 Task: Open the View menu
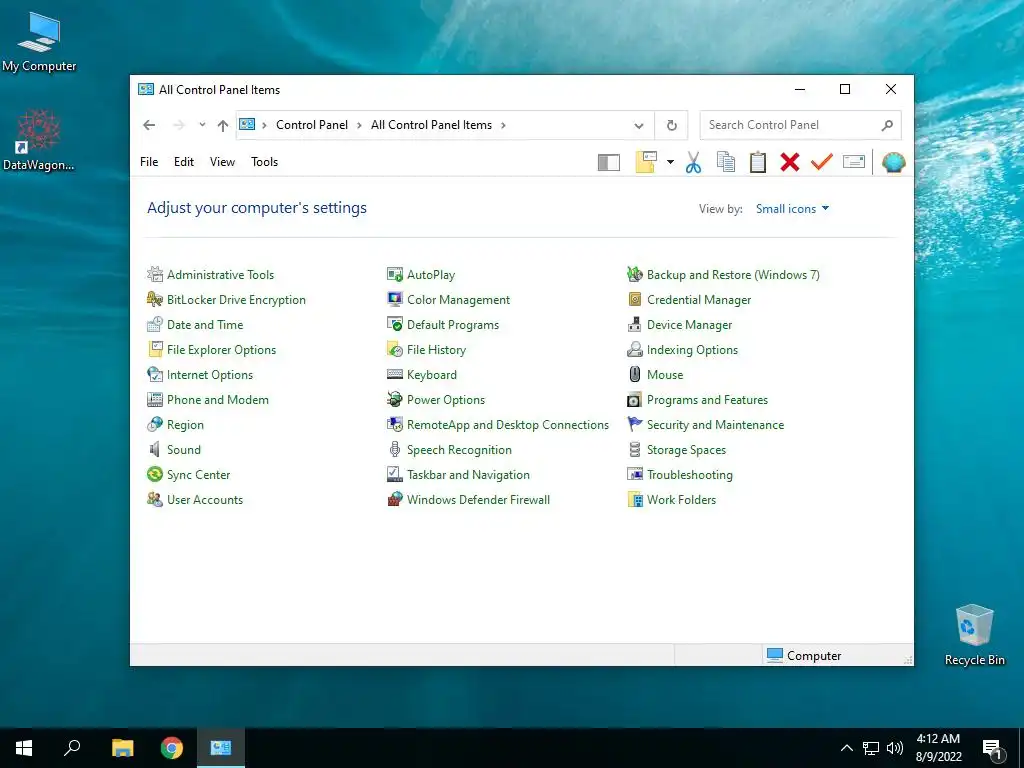222,162
